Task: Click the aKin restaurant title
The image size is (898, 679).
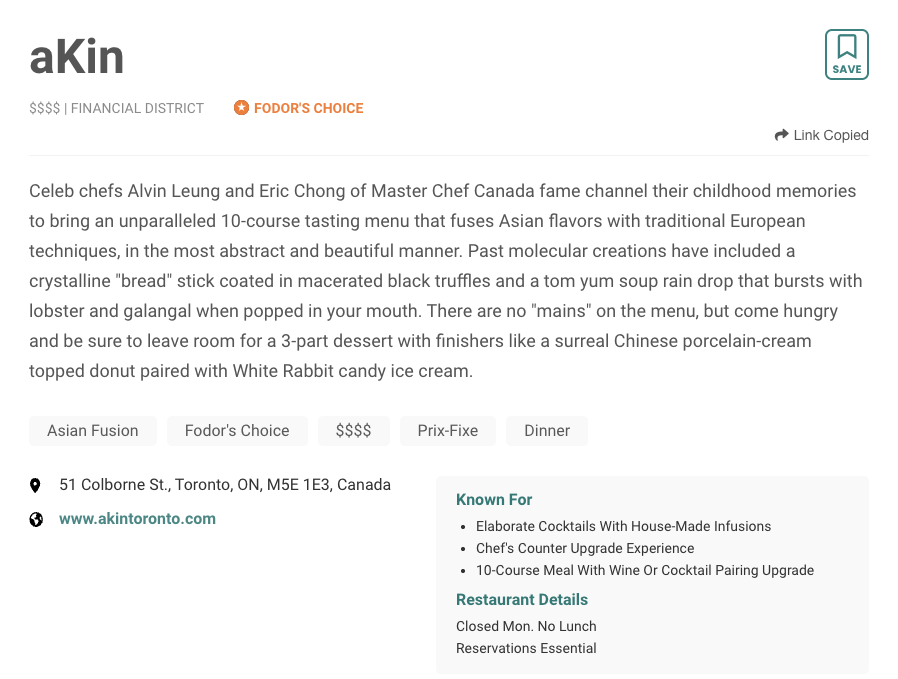Action: (77, 57)
